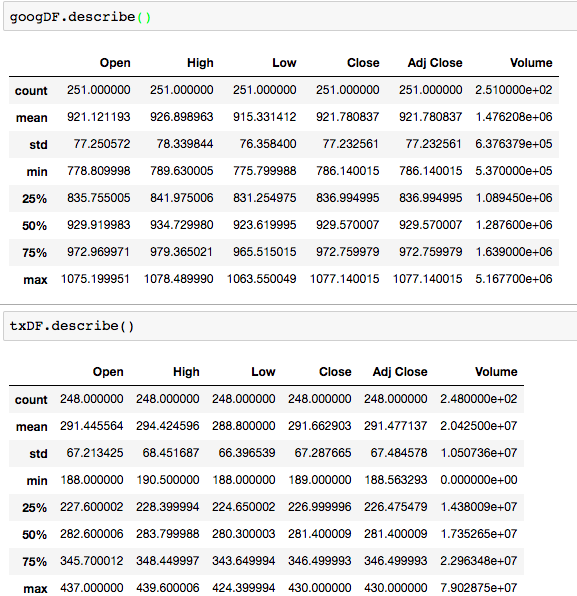Select std Open value 77.250572
577x596 pixels.
(x=102, y=144)
